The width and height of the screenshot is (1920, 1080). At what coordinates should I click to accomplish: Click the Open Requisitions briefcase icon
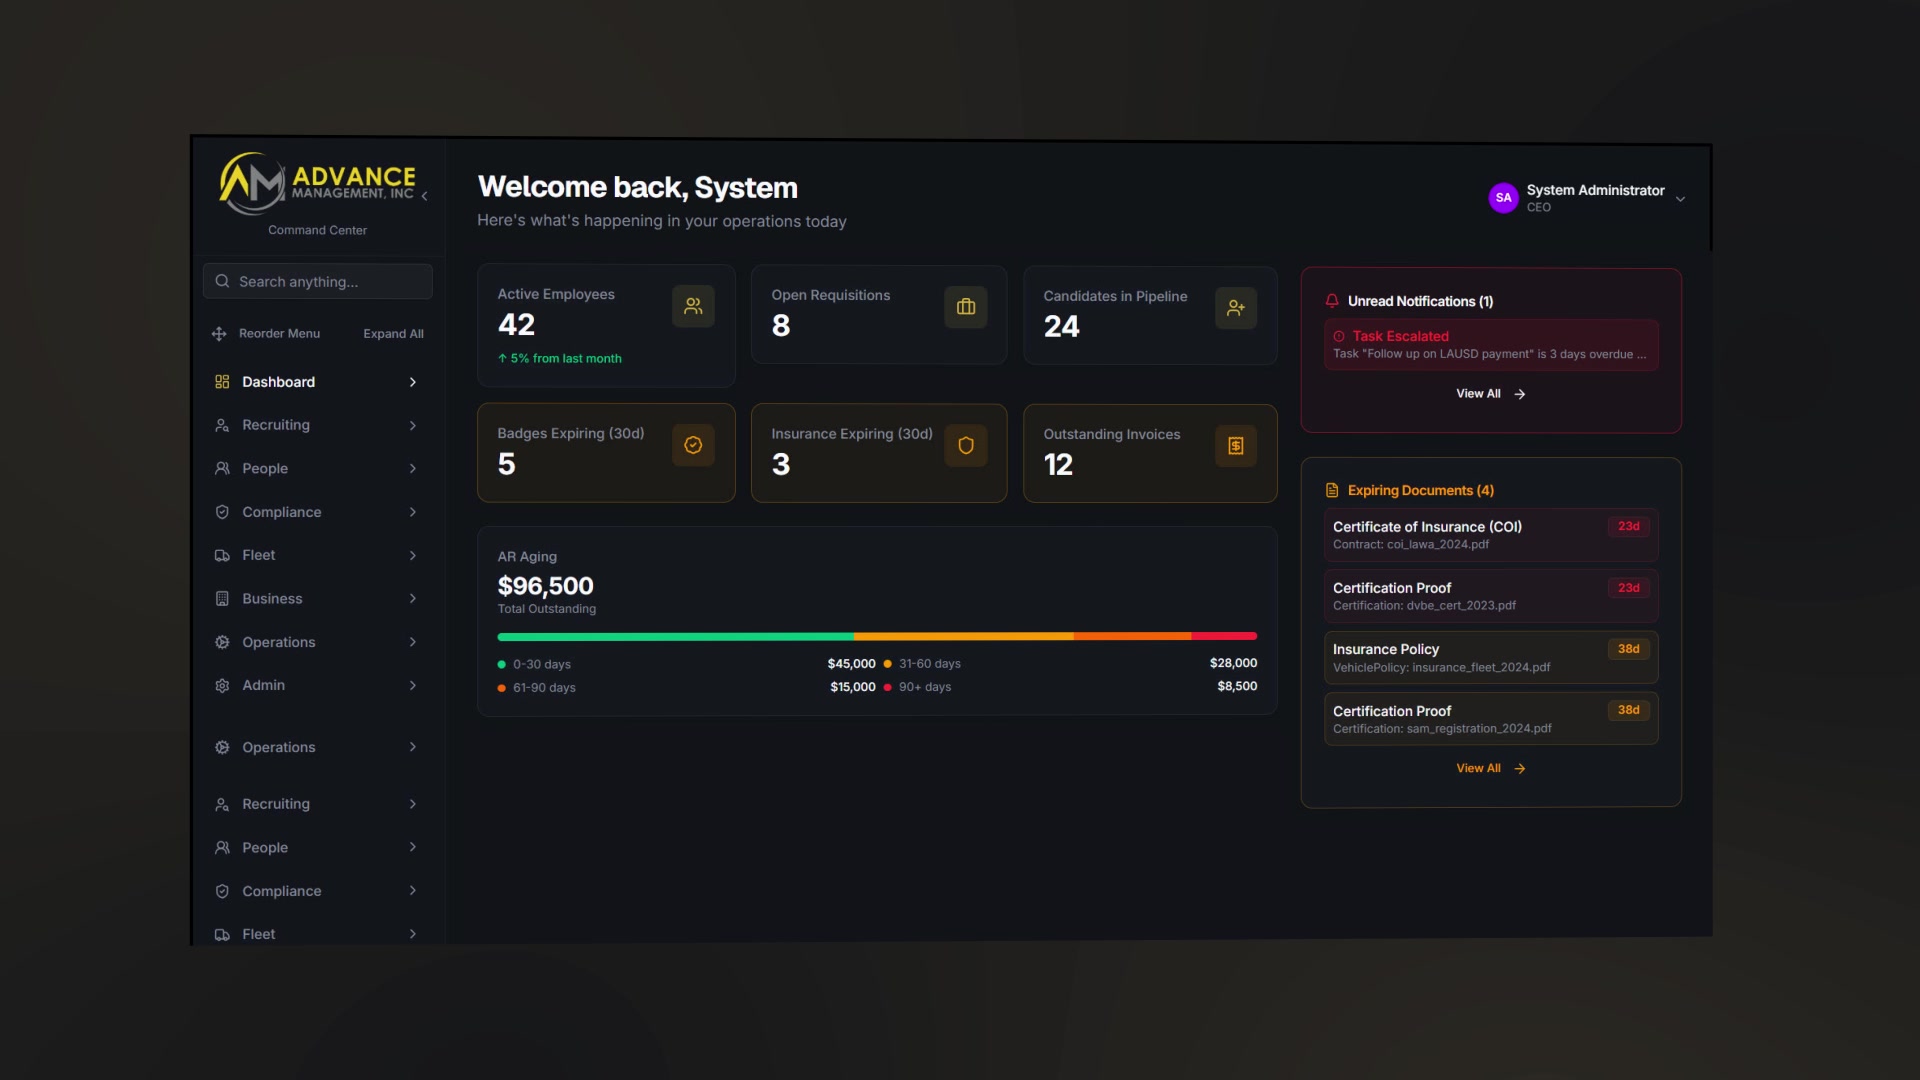click(x=966, y=307)
